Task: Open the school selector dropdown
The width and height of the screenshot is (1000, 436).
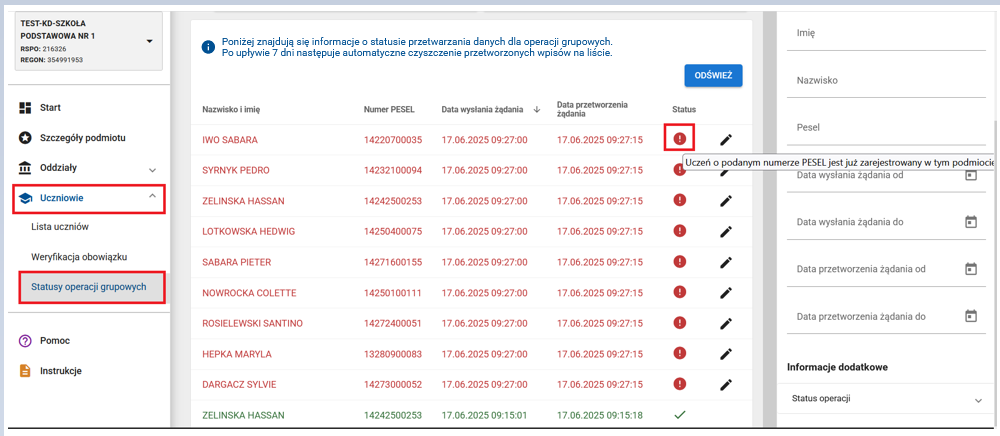Action: pyautogui.click(x=149, y=41)
